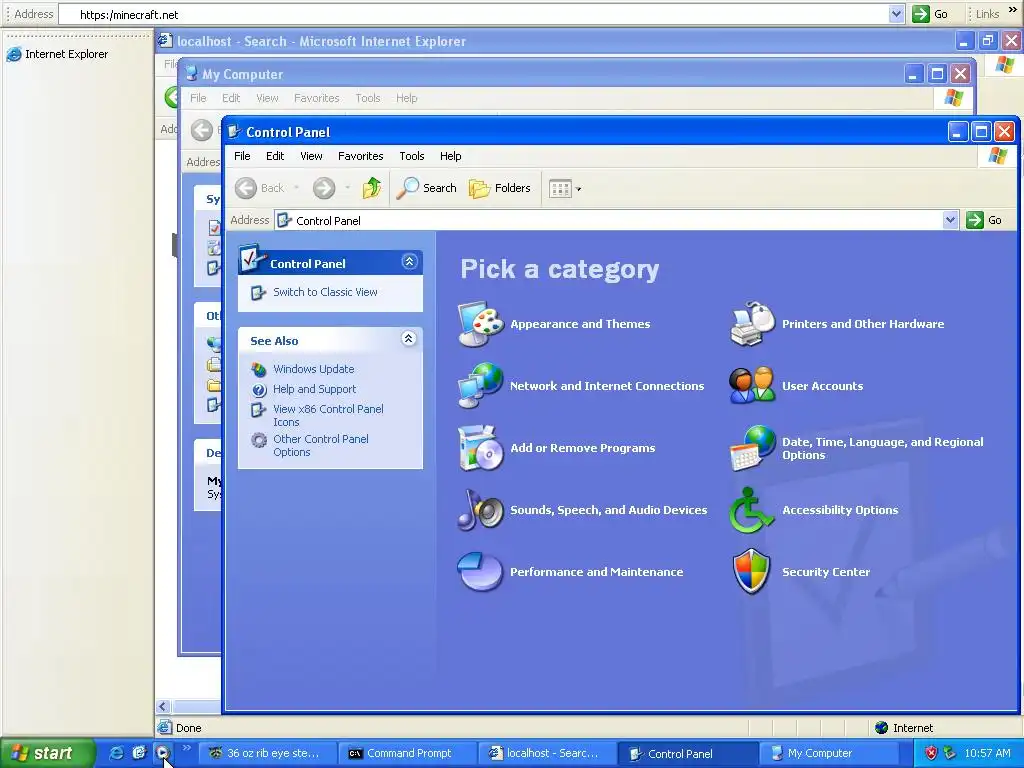
Task: Expand hidden Quick Launch items chevron
Action: 186,748
